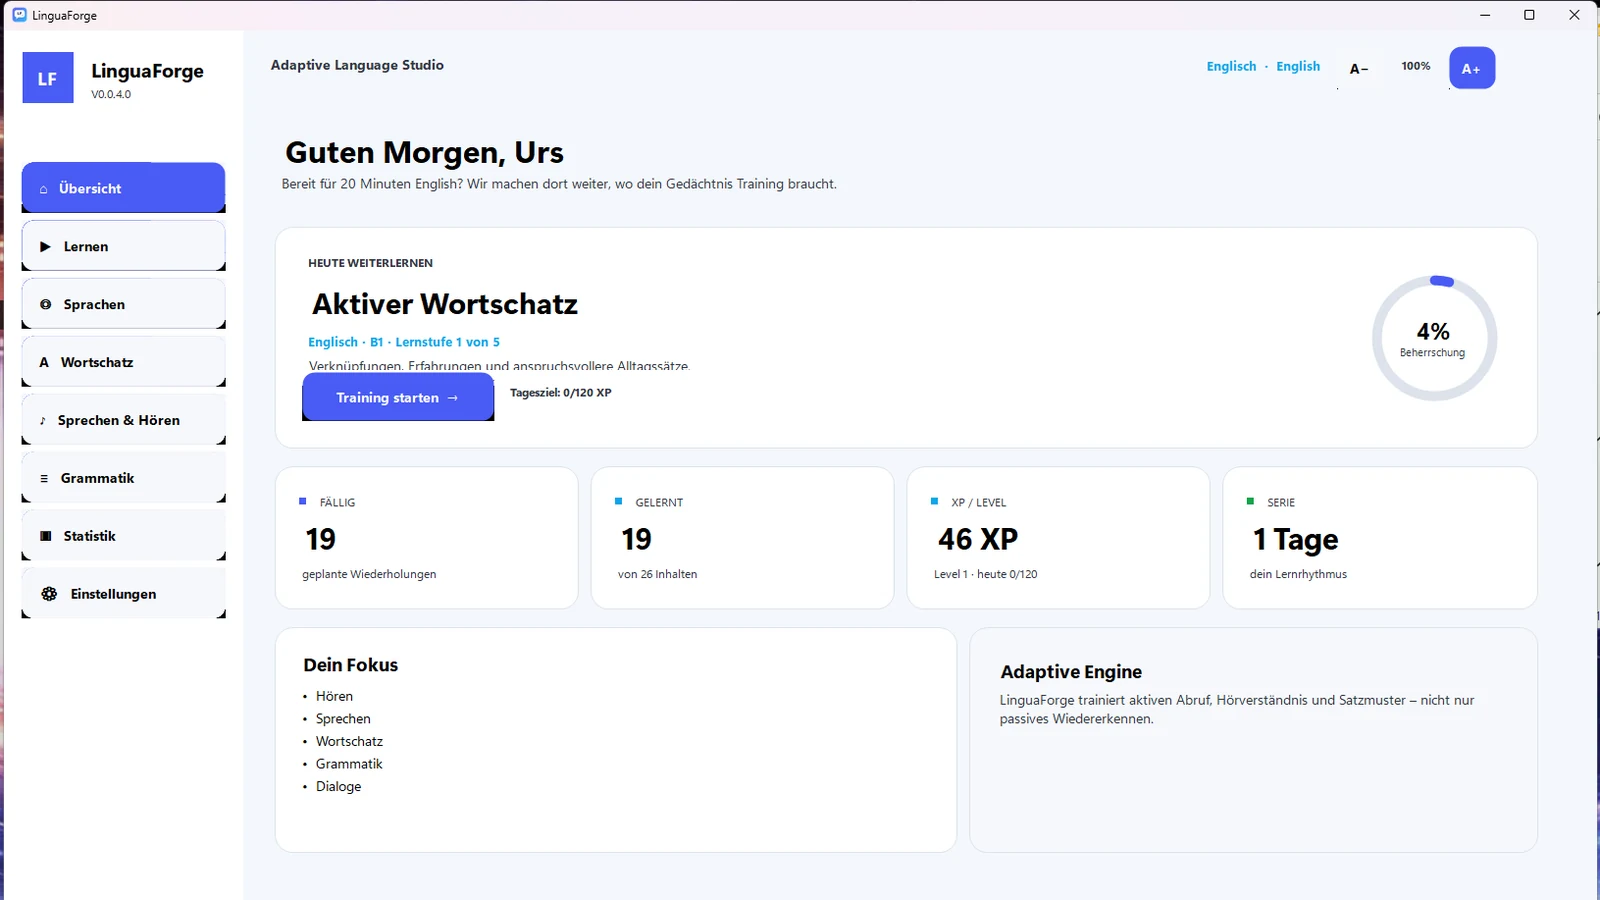
Task: Click the Level 1 · heute 0/120 text
Action: pos(985,574)
